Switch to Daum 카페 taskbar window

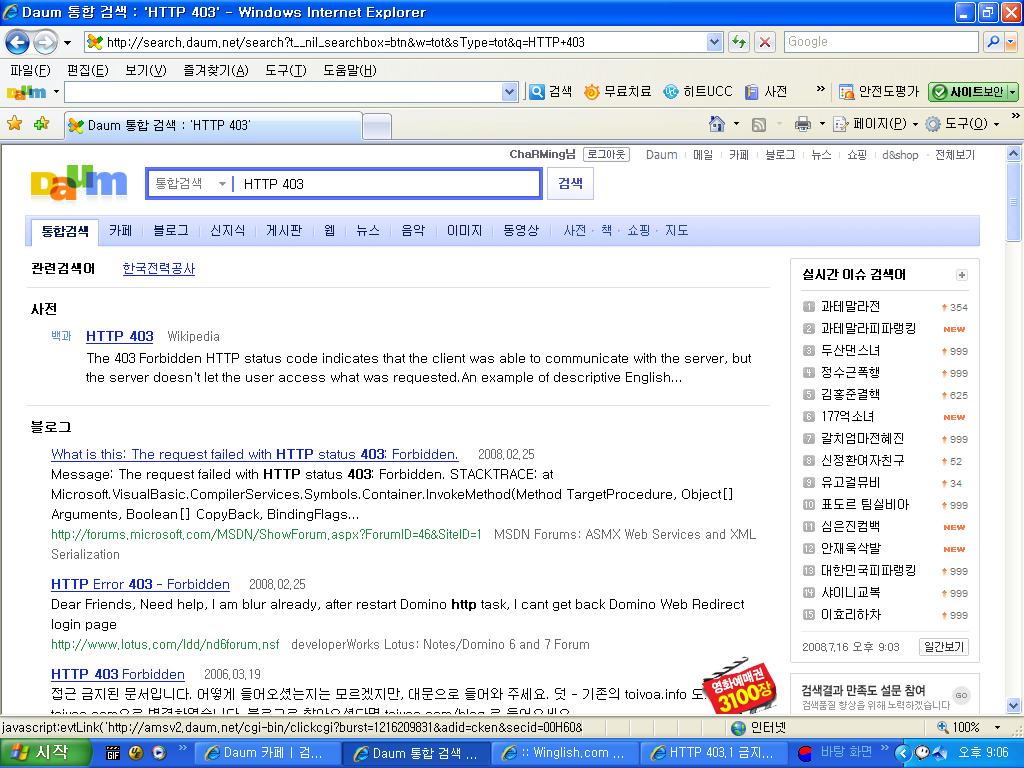point(267,753)
